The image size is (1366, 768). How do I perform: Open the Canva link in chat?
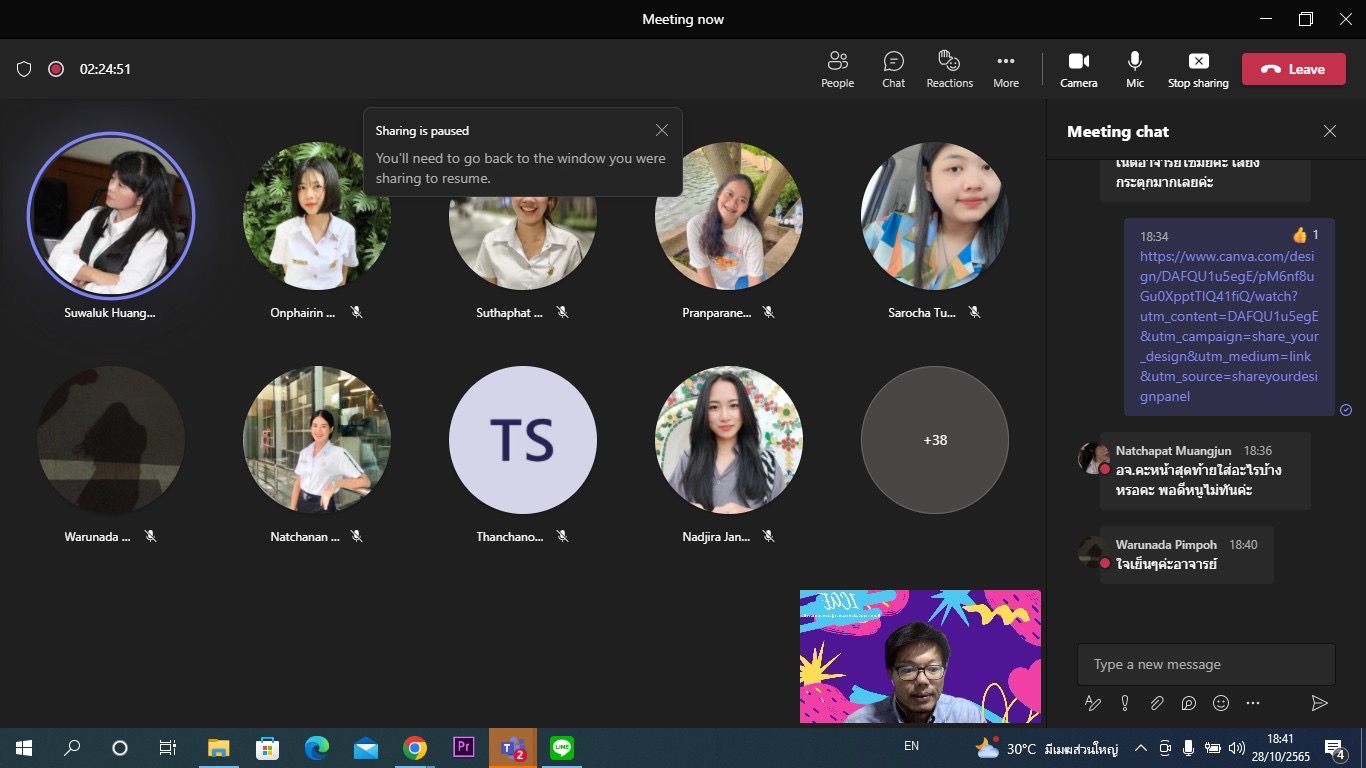pos(1229,316)
